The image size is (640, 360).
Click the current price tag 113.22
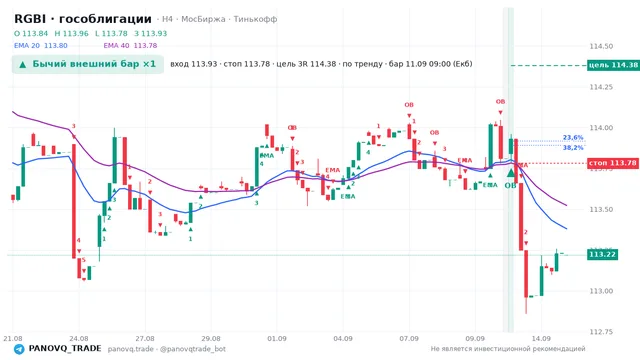coord(603,255)
